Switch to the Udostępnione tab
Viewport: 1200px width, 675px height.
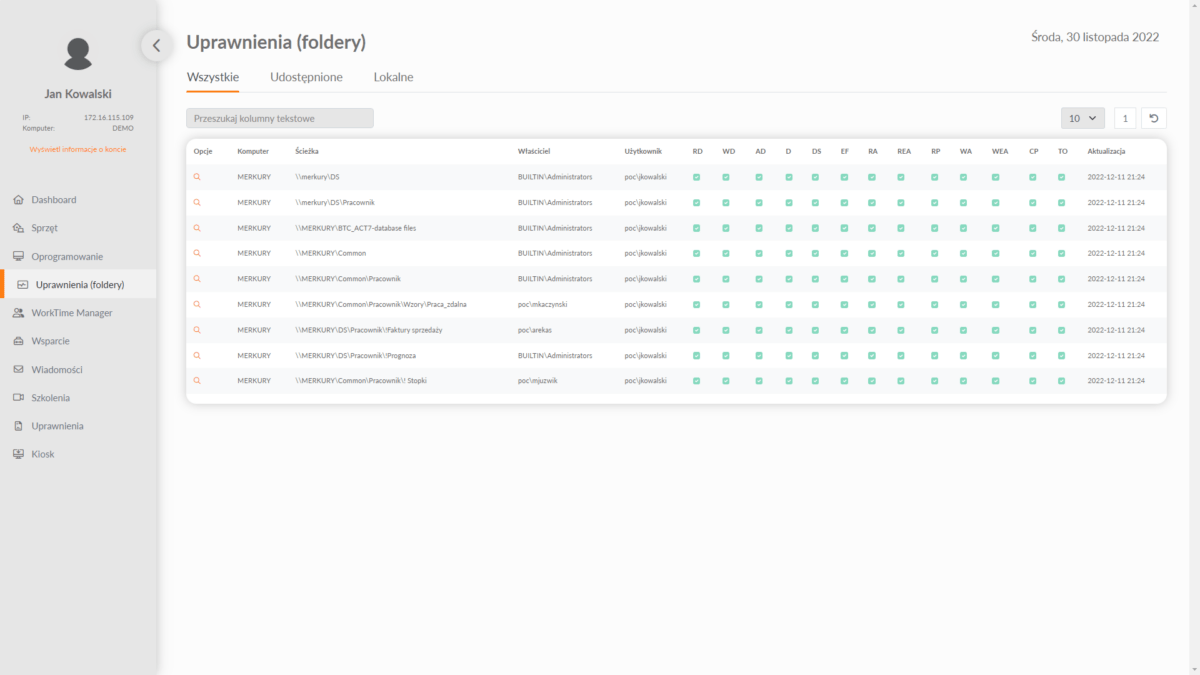click(x=305, y=76)
